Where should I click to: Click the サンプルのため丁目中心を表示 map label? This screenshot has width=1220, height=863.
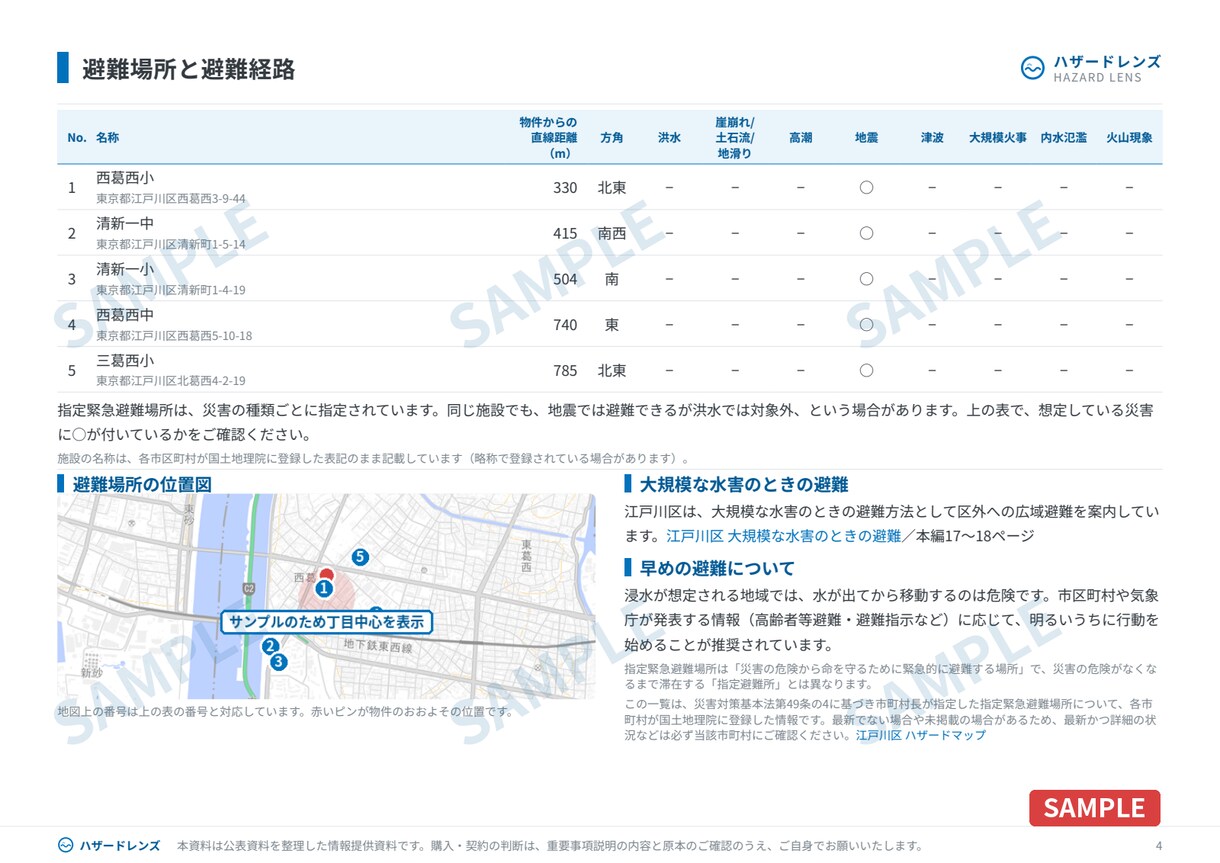pyautogui.click(x=326, y=622)
